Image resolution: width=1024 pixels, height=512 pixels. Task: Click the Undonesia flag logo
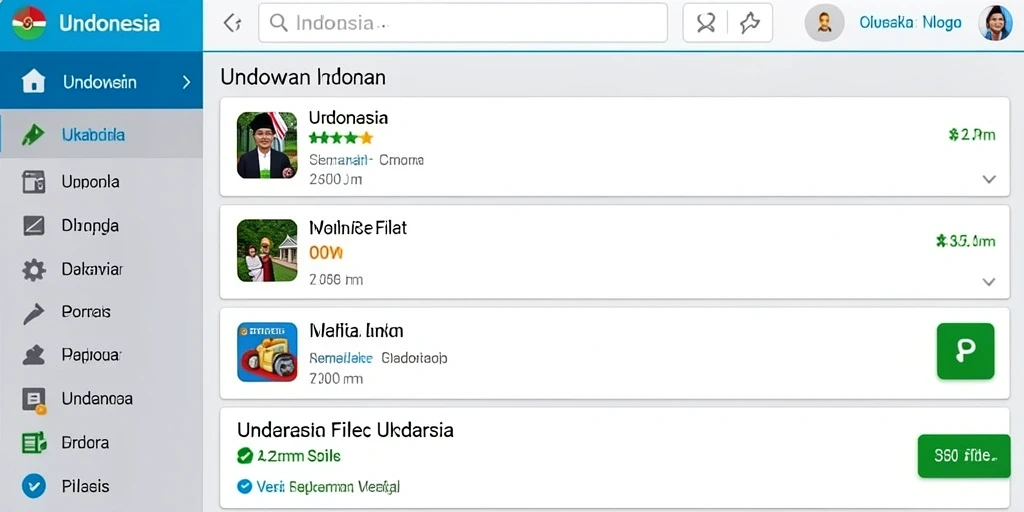click(x=29, y=23)
